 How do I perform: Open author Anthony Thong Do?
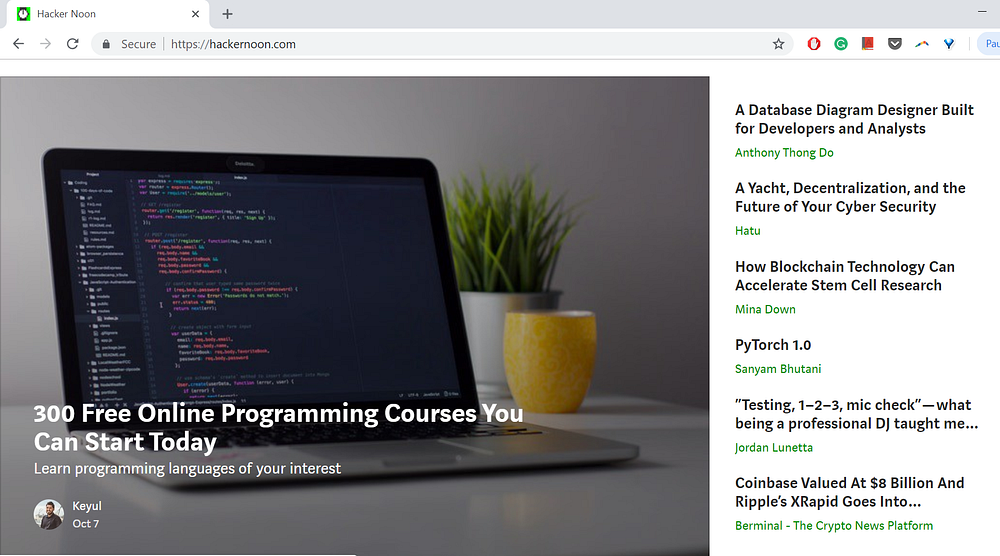[x=784, y=152]
